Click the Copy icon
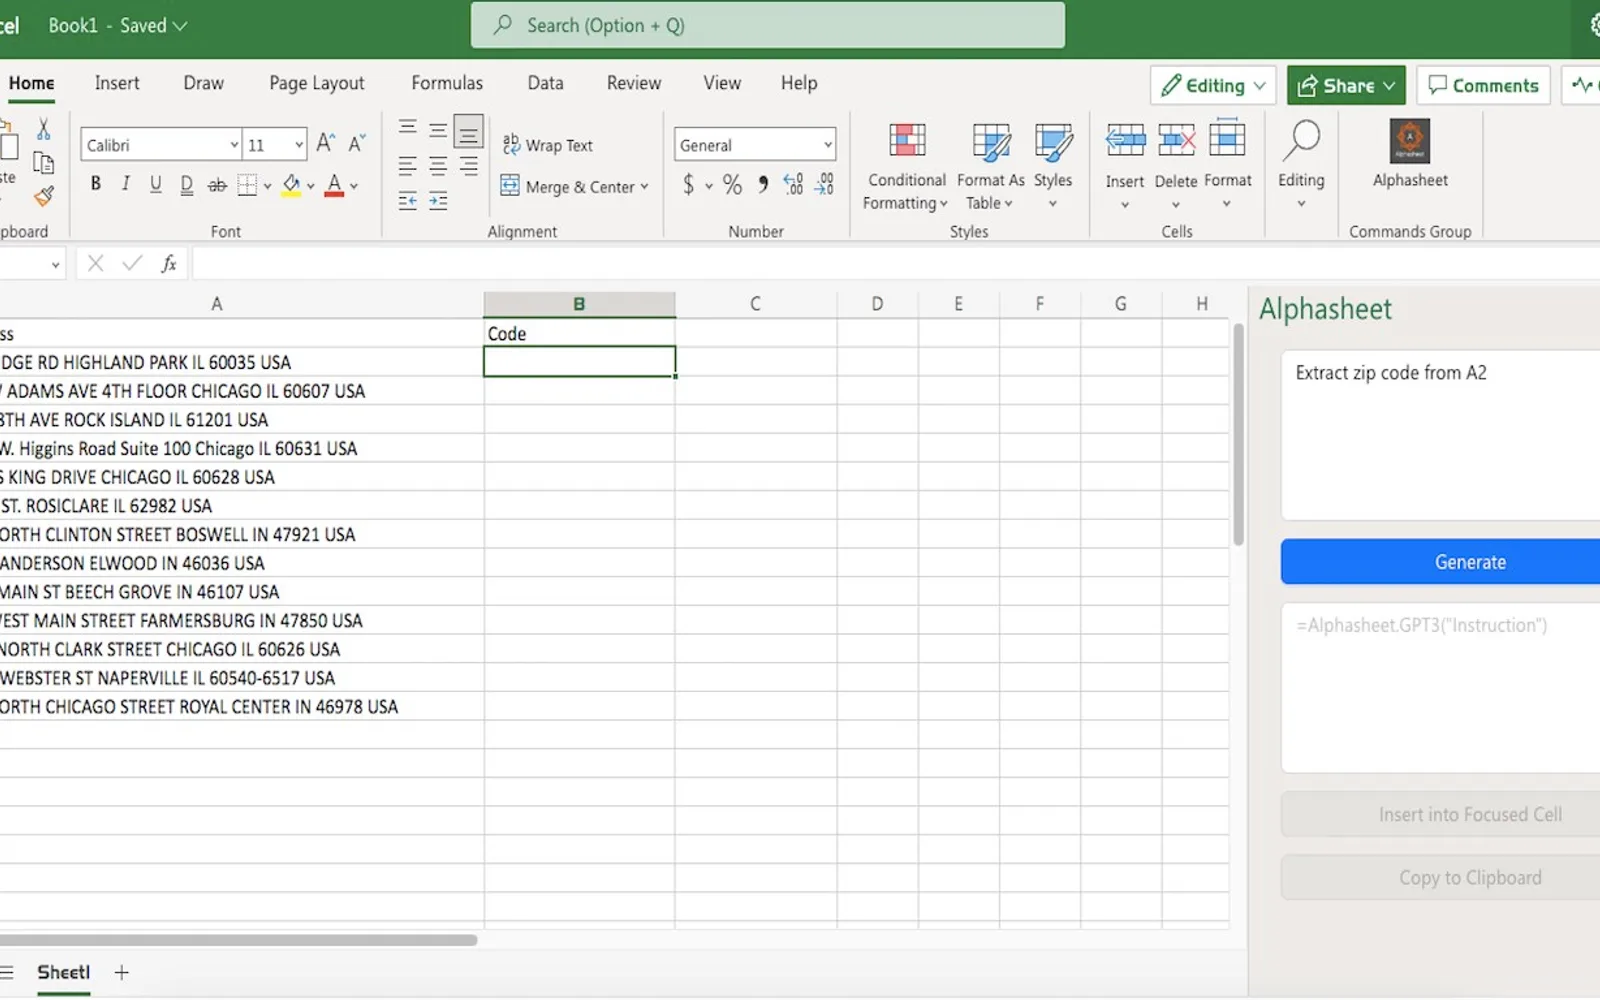This screenshot has height=1000, width=1600. pyautogui.click(x=43, y=162)
